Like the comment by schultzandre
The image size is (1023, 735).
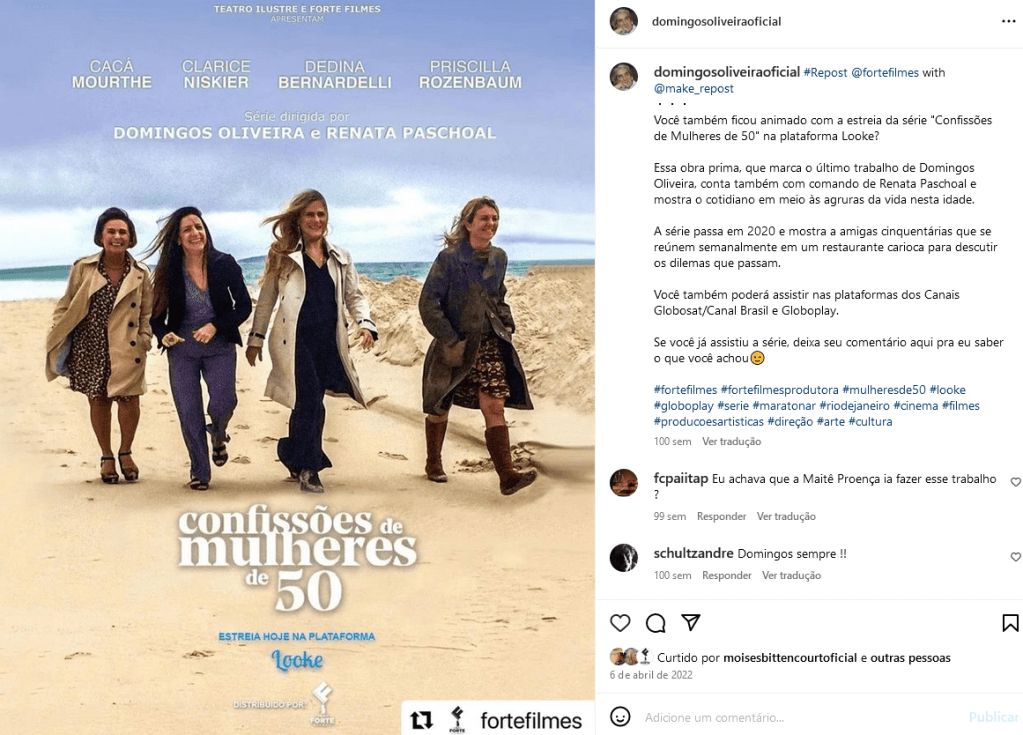pyautogui.click(x=1015, y=557)
